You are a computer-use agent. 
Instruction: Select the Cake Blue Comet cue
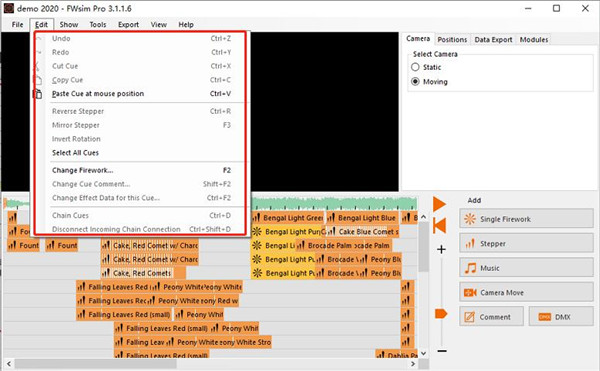coord(363,232)
